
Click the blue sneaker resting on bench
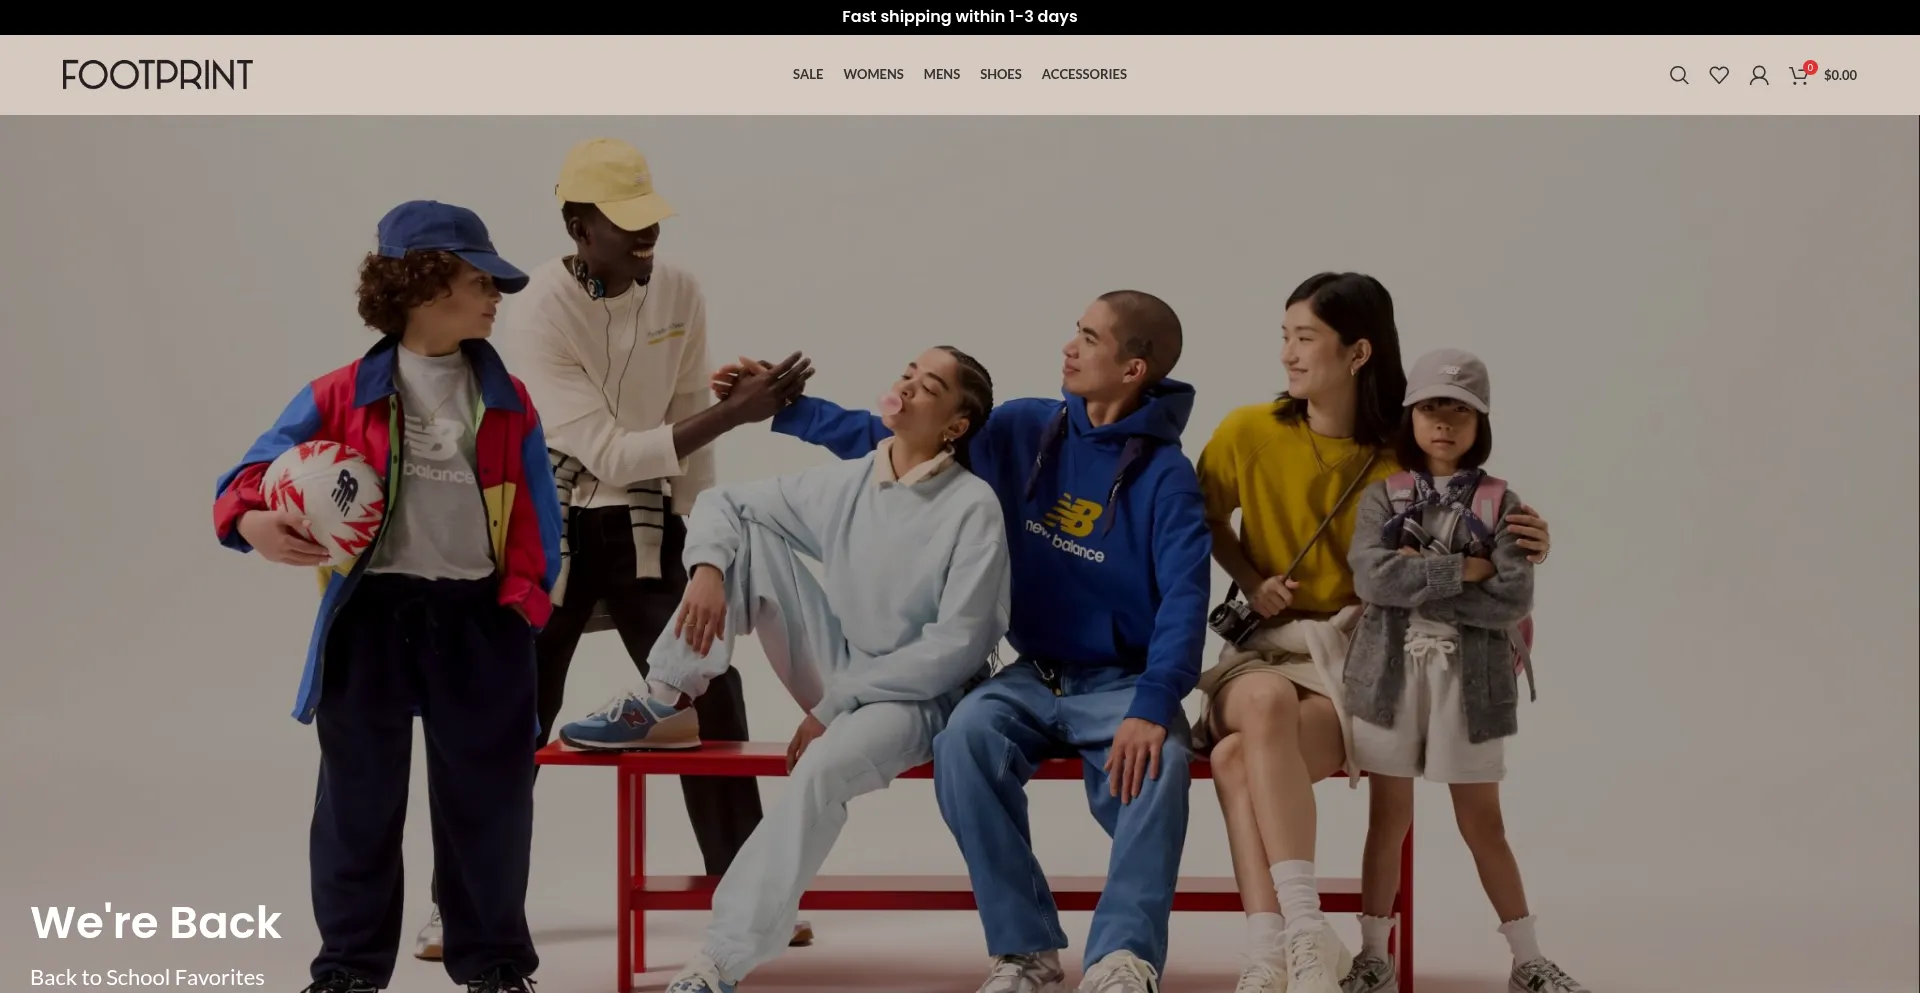630,722
